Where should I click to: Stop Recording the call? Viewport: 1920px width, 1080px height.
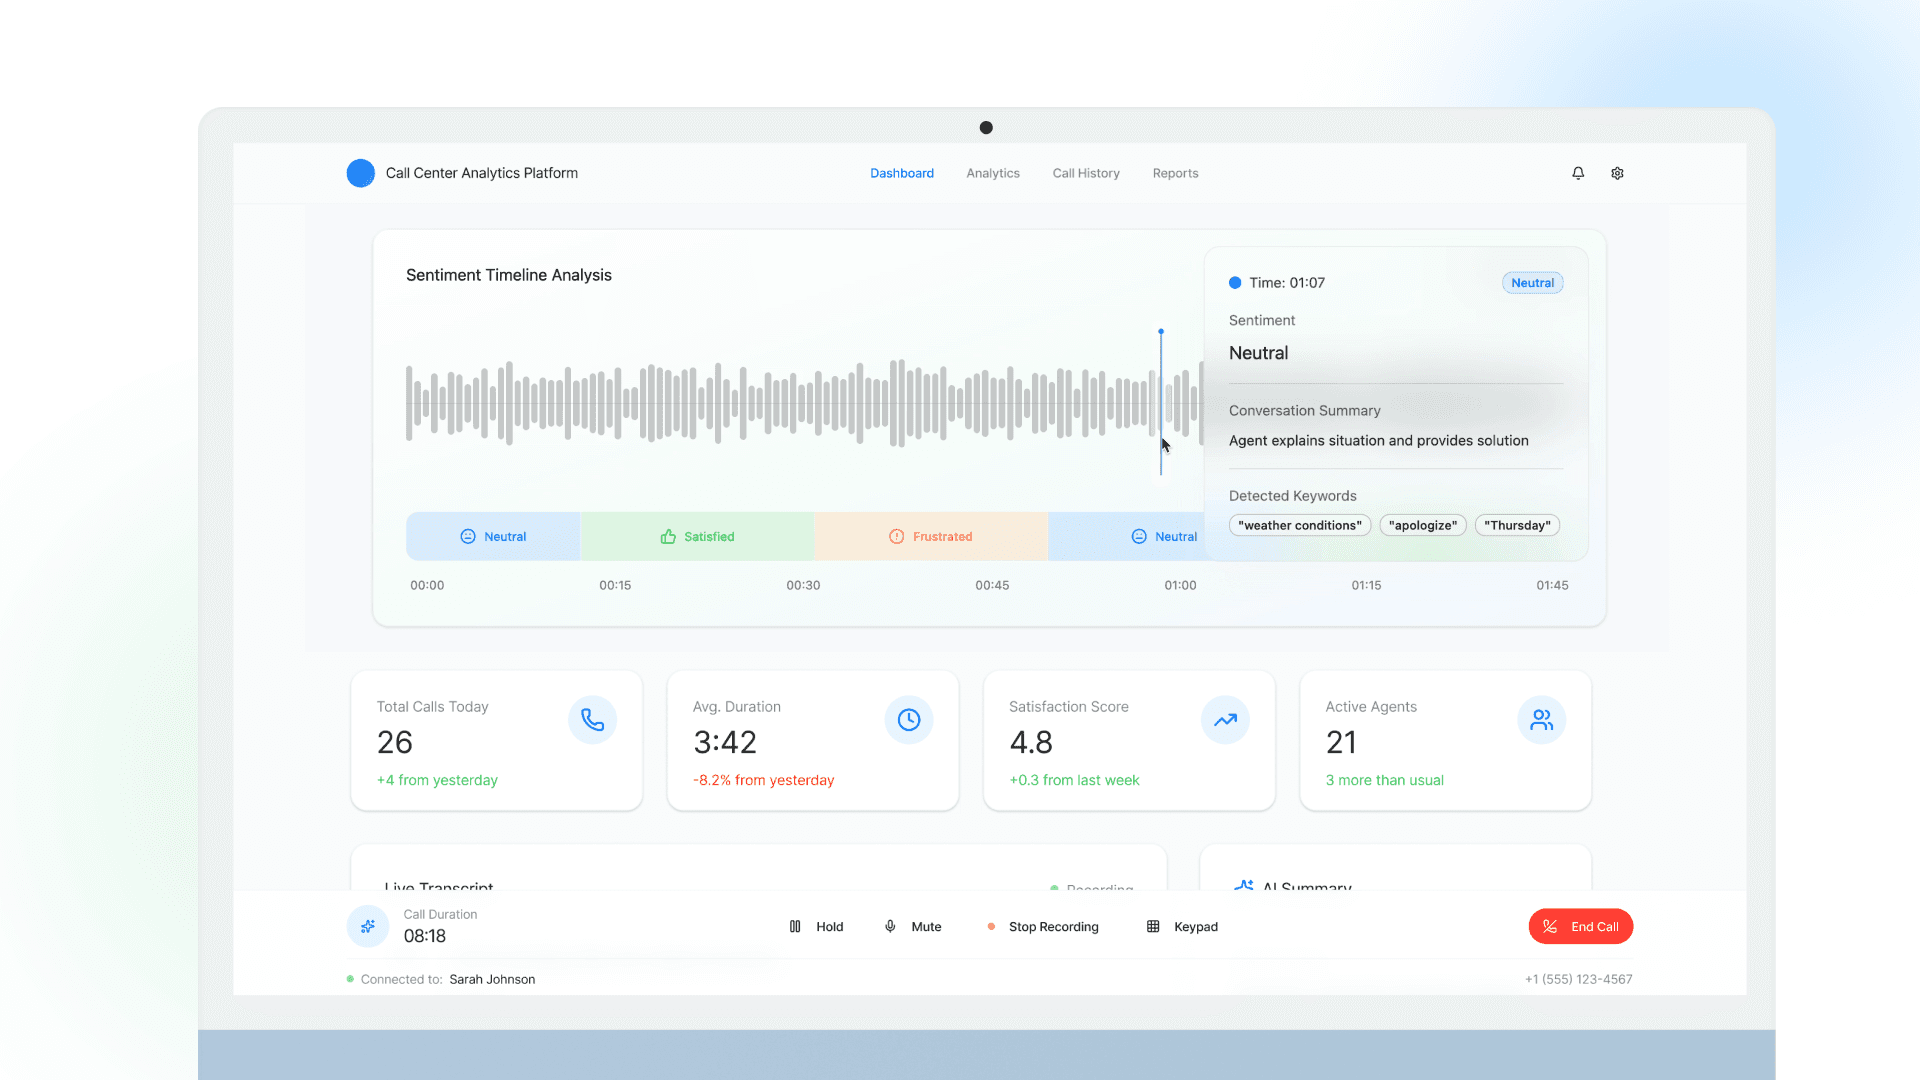pyautogui.click(x=1042, y=927)
